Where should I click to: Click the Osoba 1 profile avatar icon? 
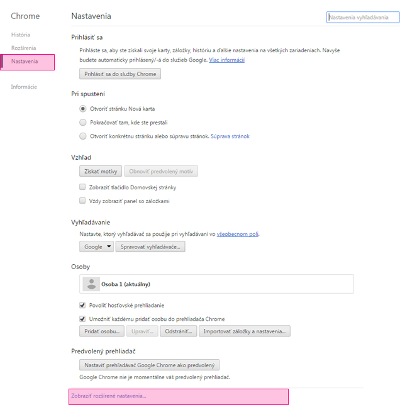click(91, 284)
